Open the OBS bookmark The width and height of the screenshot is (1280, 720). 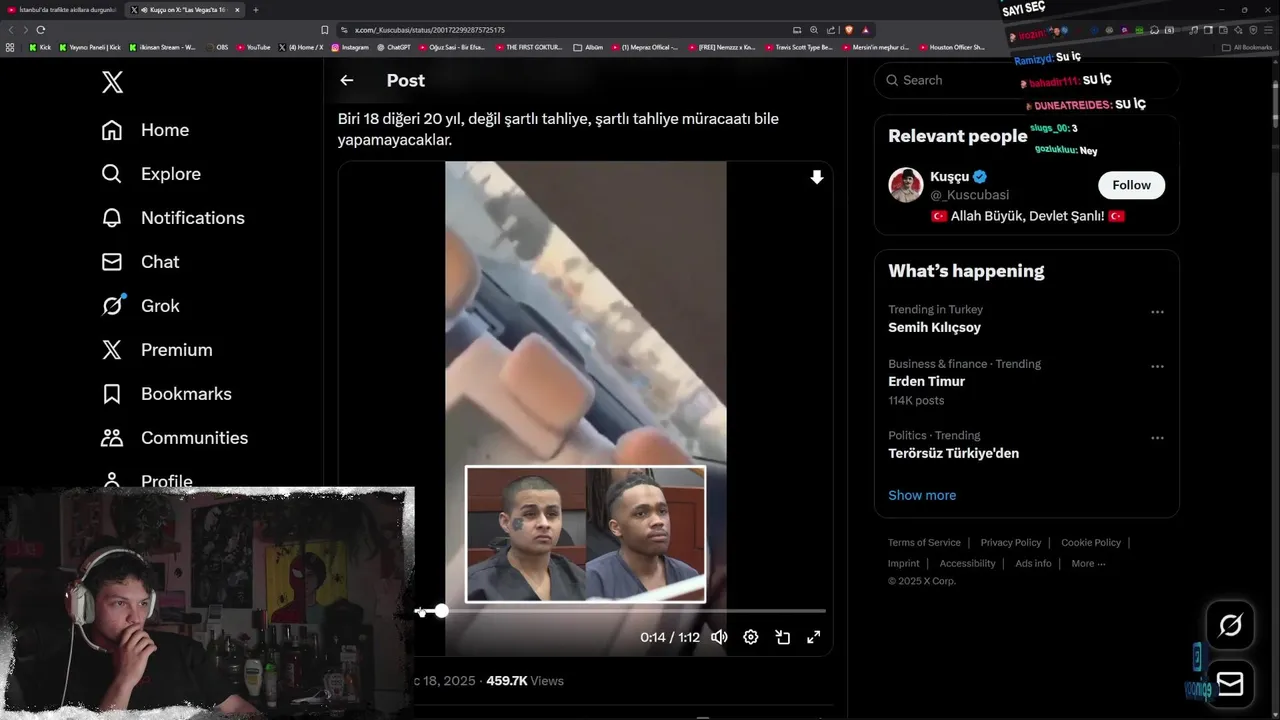[216, 47]
